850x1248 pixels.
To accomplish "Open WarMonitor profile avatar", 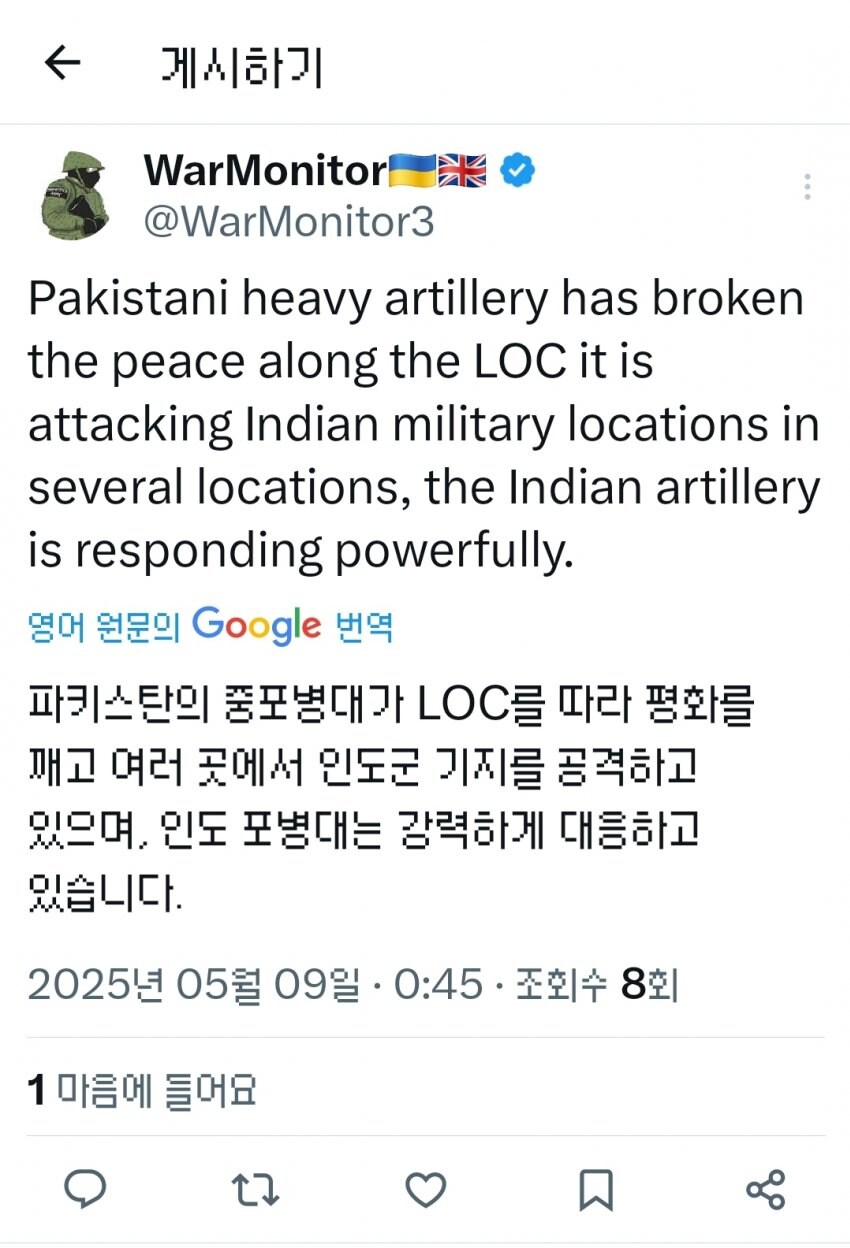I will click(75, 194).
